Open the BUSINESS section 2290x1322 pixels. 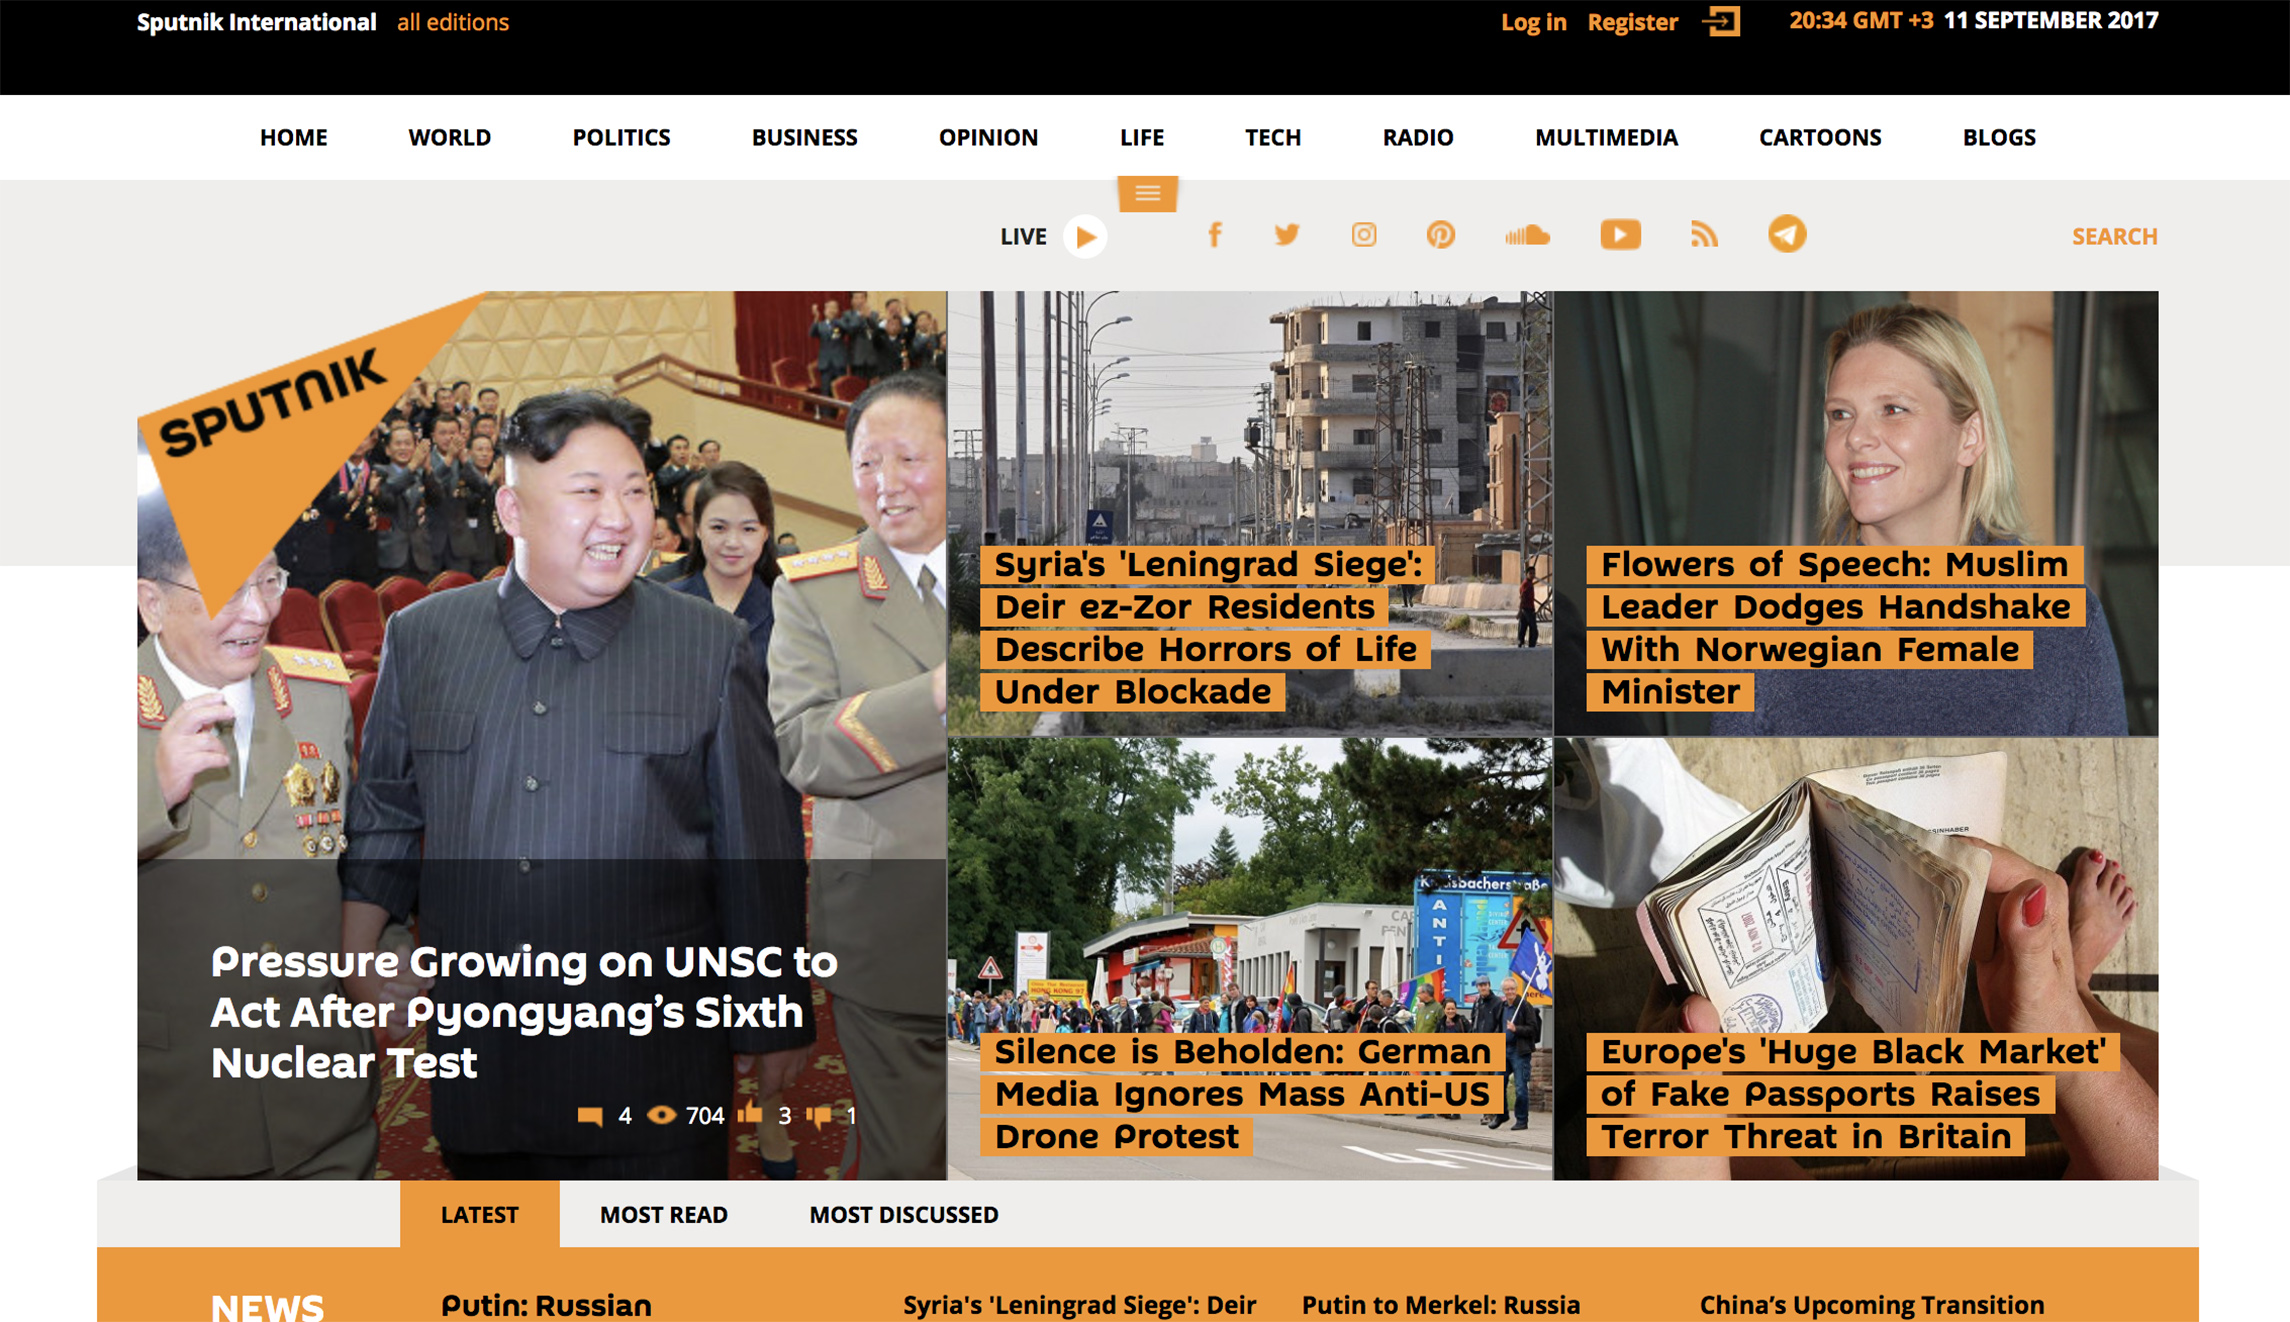[805, 137]
